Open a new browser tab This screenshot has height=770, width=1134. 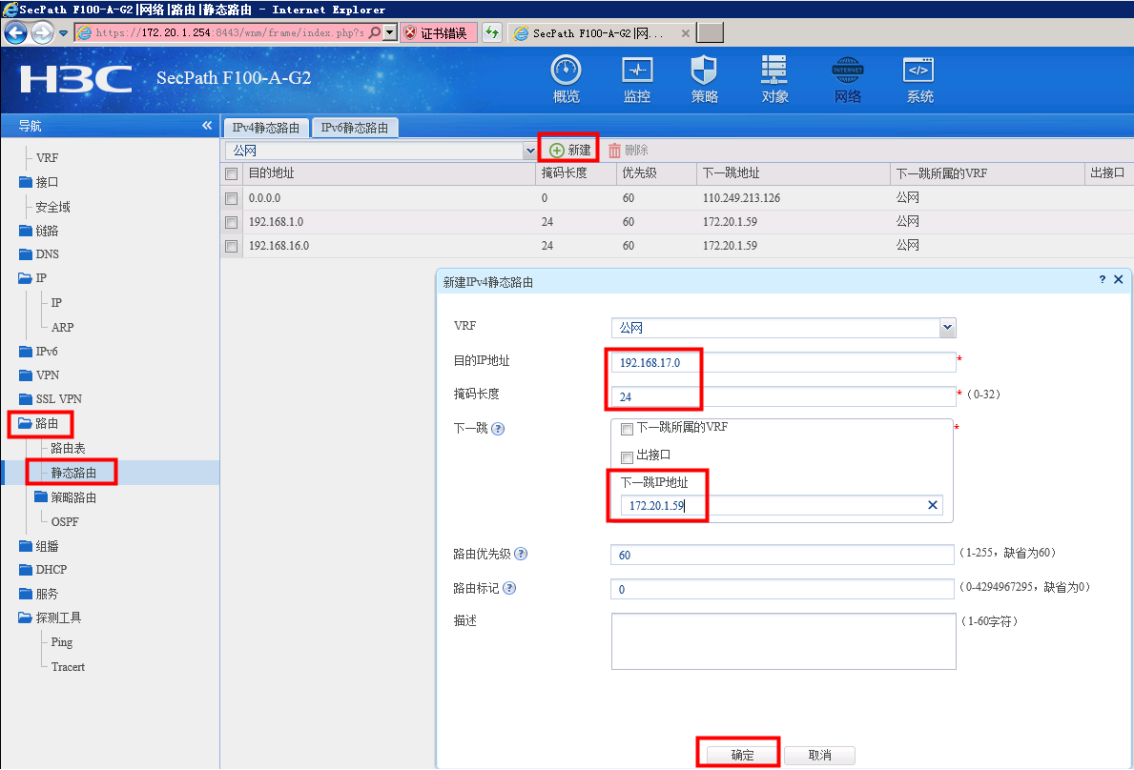tap(709, 33)
